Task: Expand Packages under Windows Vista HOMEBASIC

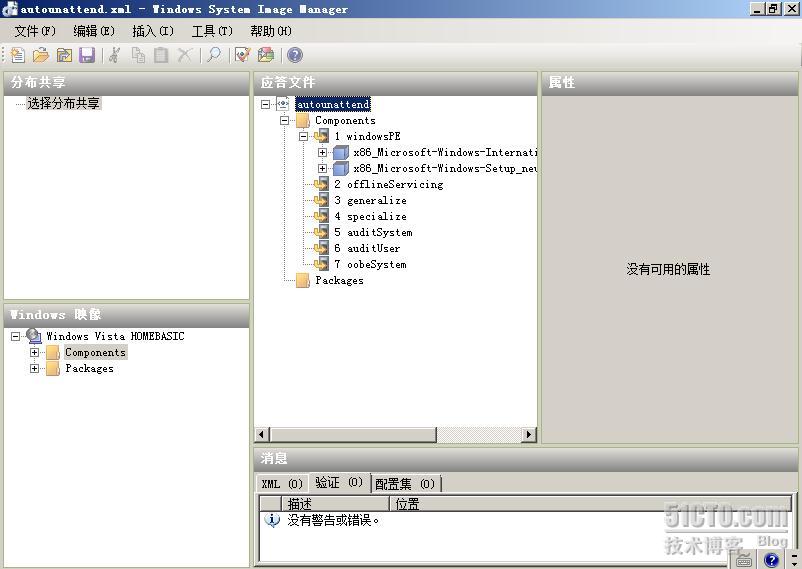Action: [x=34, y=368]
